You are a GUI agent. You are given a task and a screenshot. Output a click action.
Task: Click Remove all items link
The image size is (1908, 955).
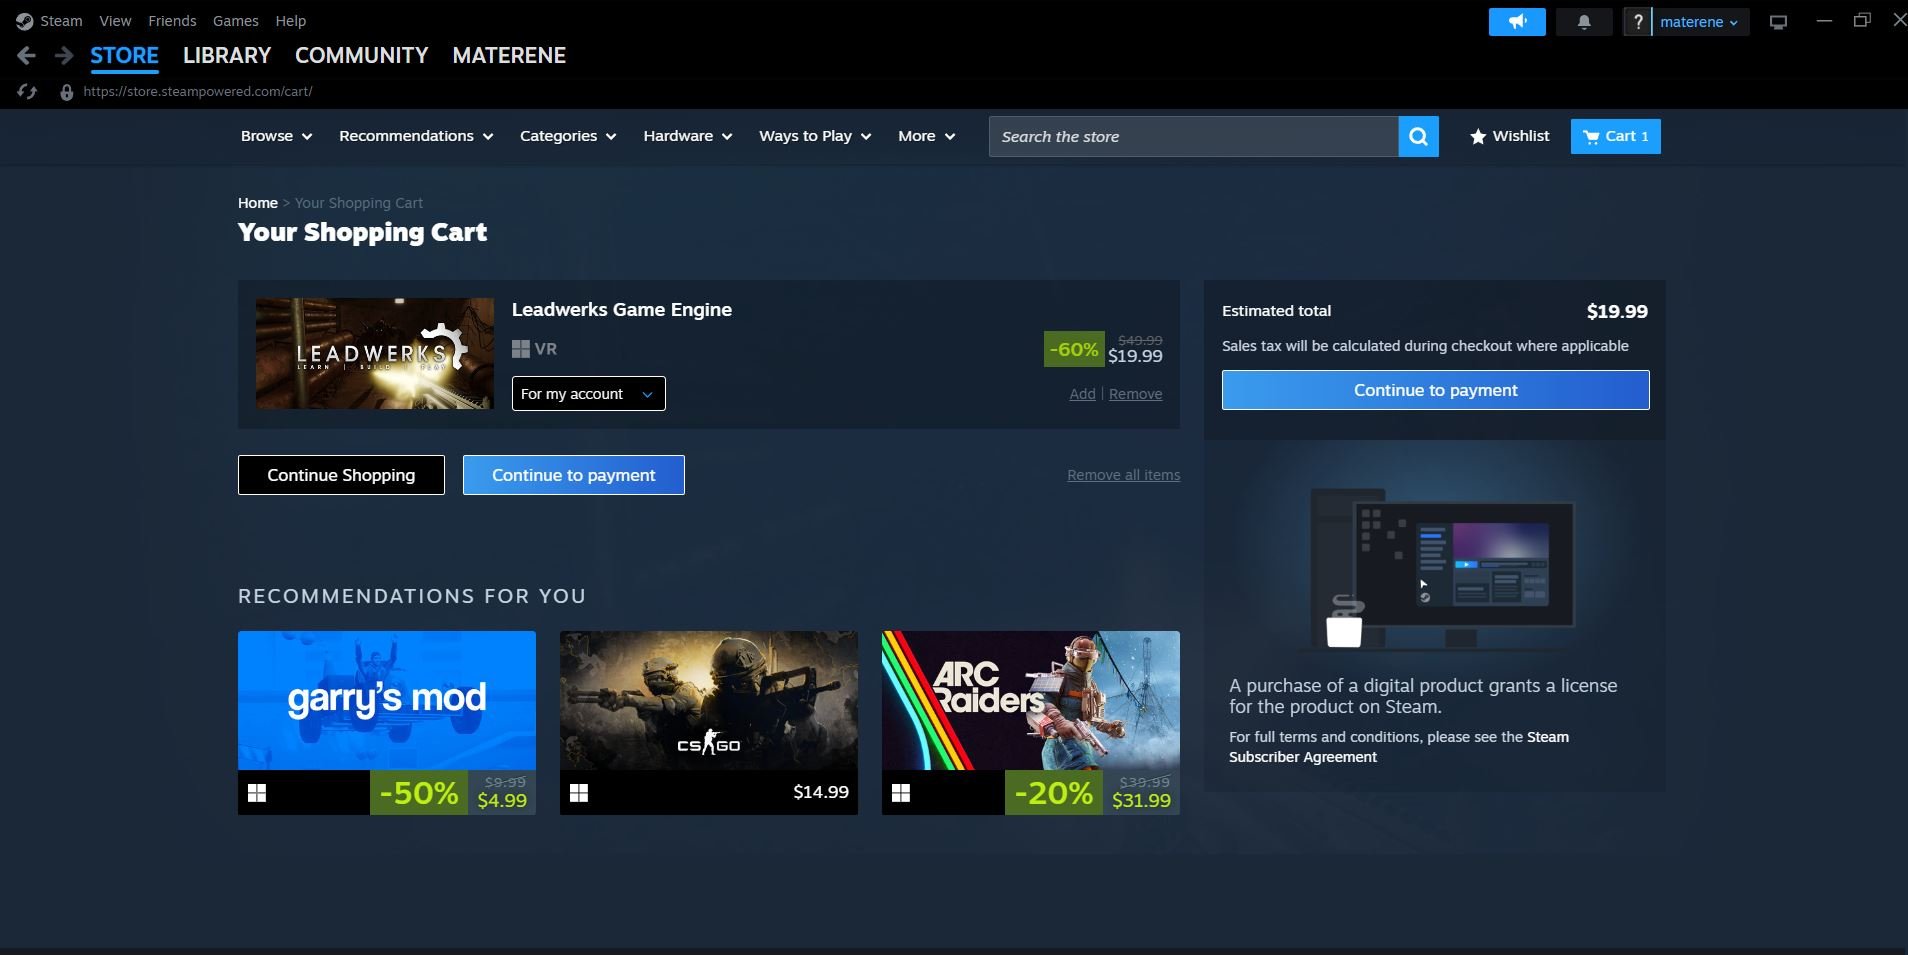tap(1123, 475)
